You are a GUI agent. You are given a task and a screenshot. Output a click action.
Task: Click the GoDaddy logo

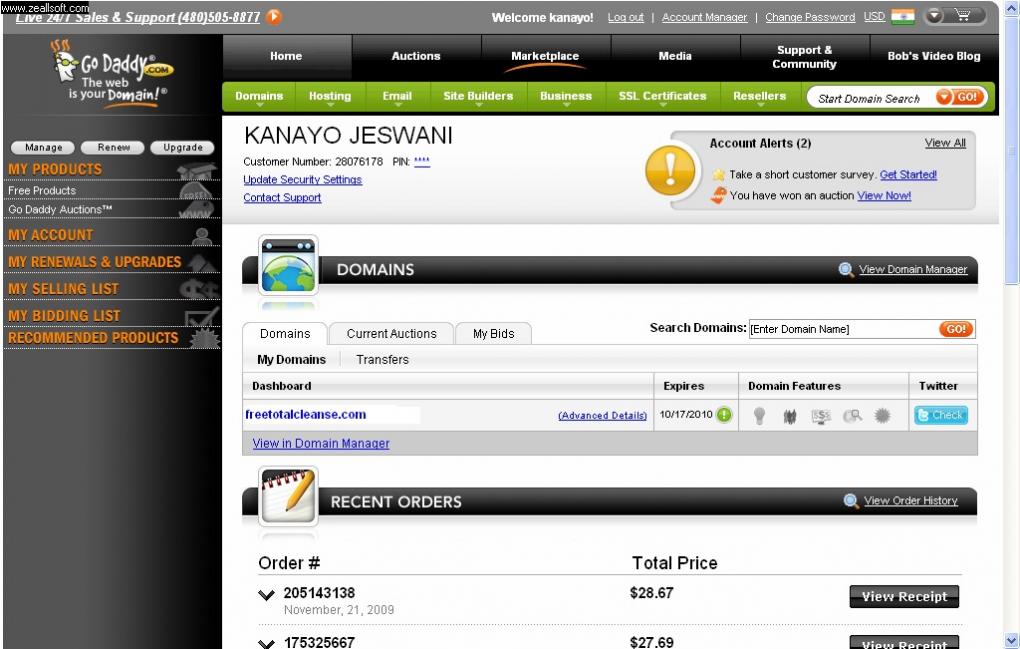pos(113,73)
